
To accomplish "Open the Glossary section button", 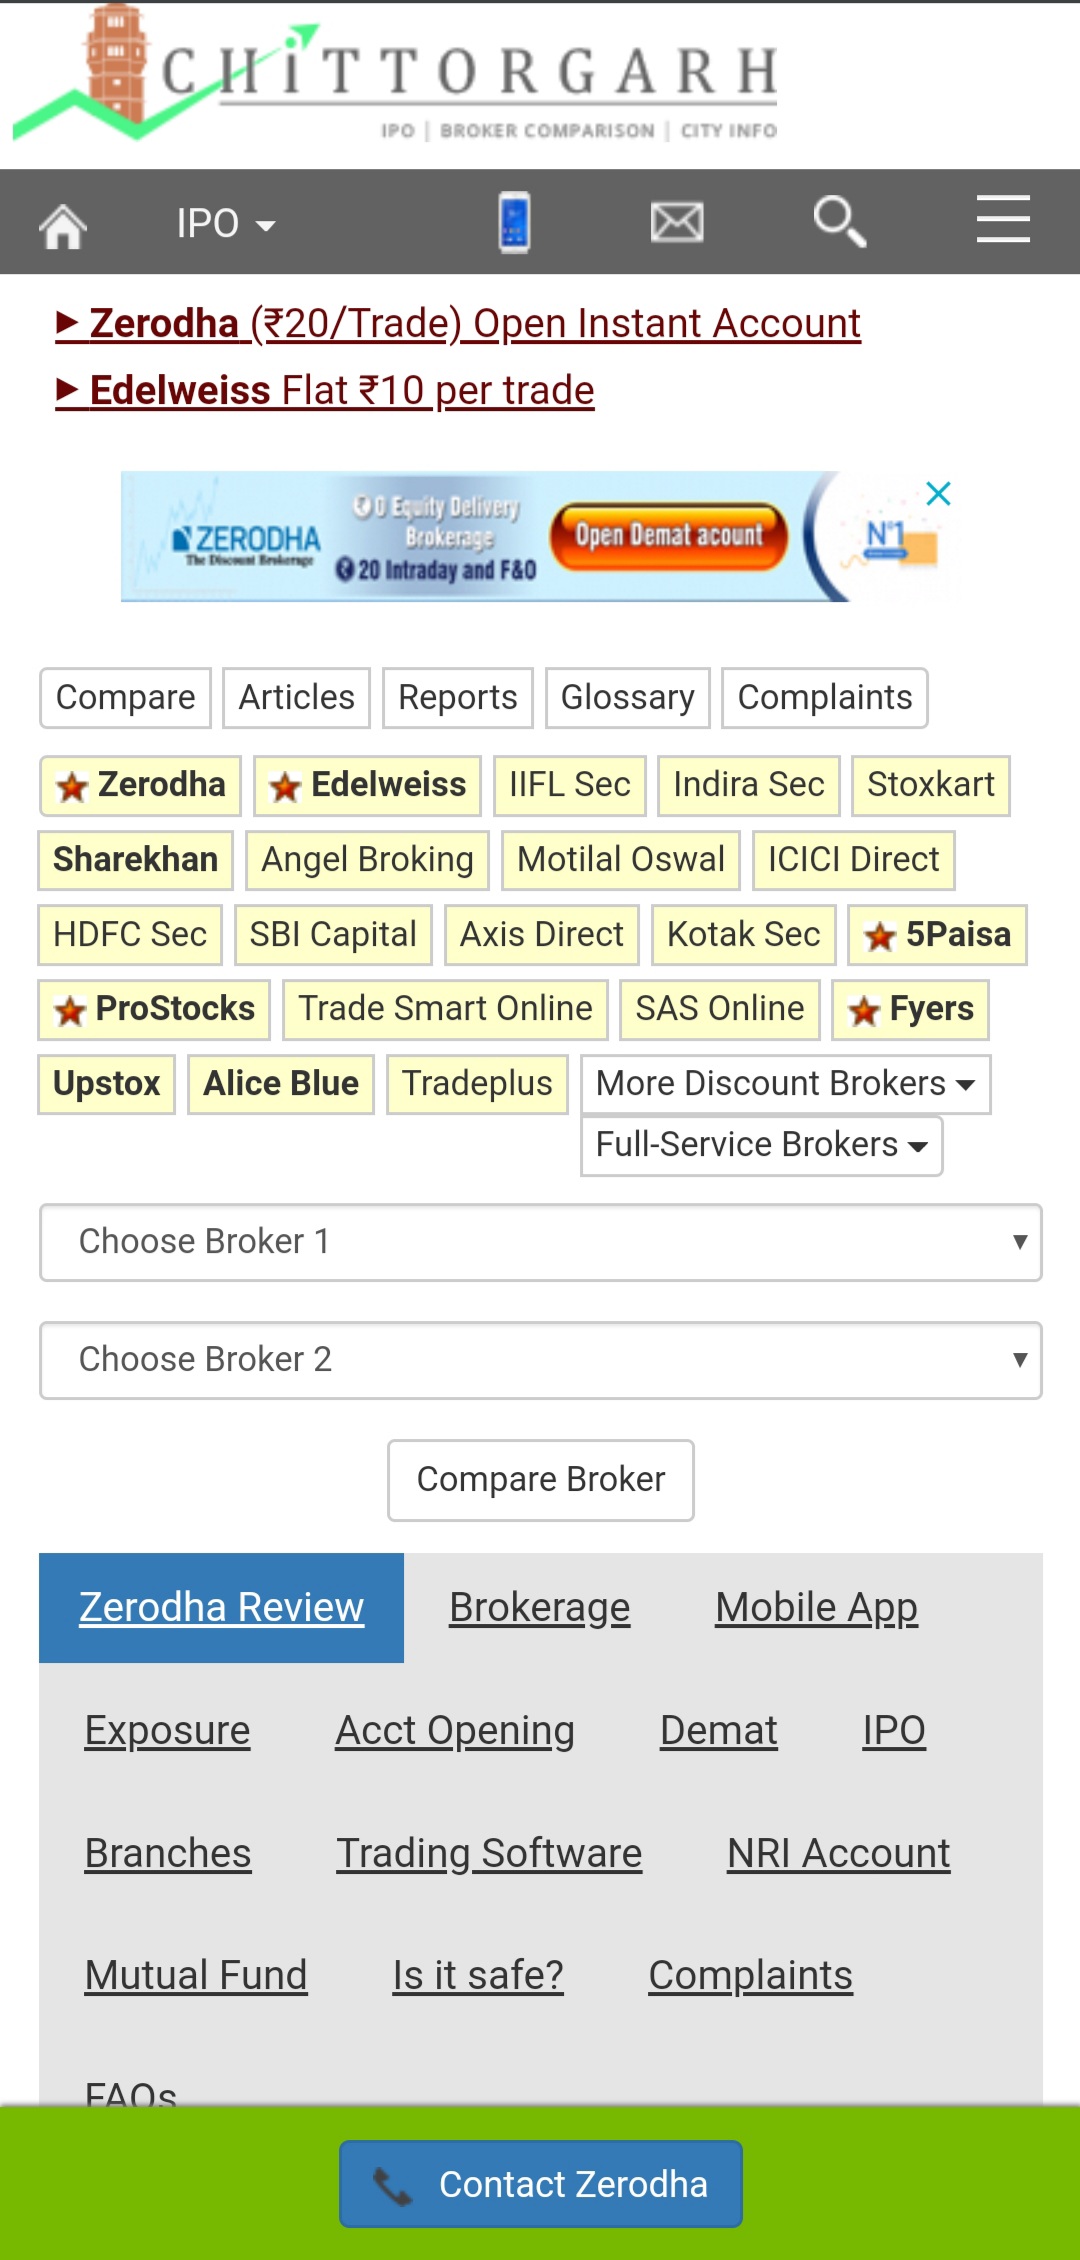I will tap(627, 698).
